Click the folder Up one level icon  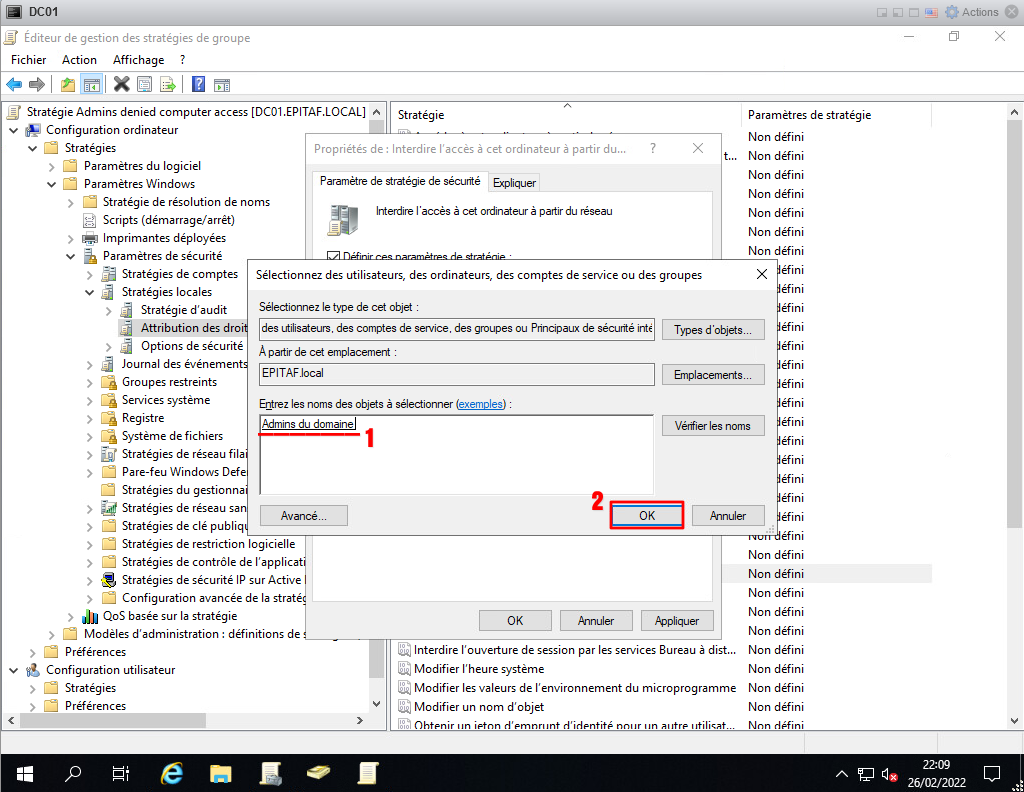click(x=68, y=84)
